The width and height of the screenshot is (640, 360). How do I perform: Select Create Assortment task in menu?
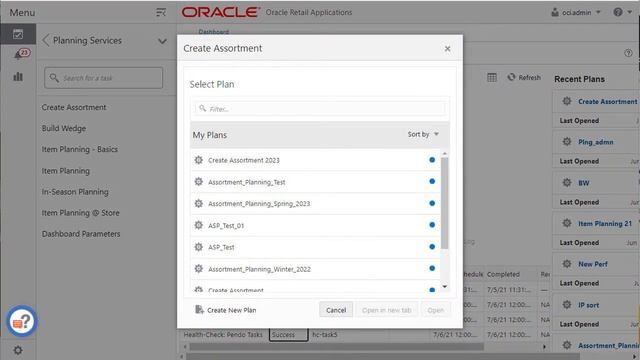pos(74,107)
